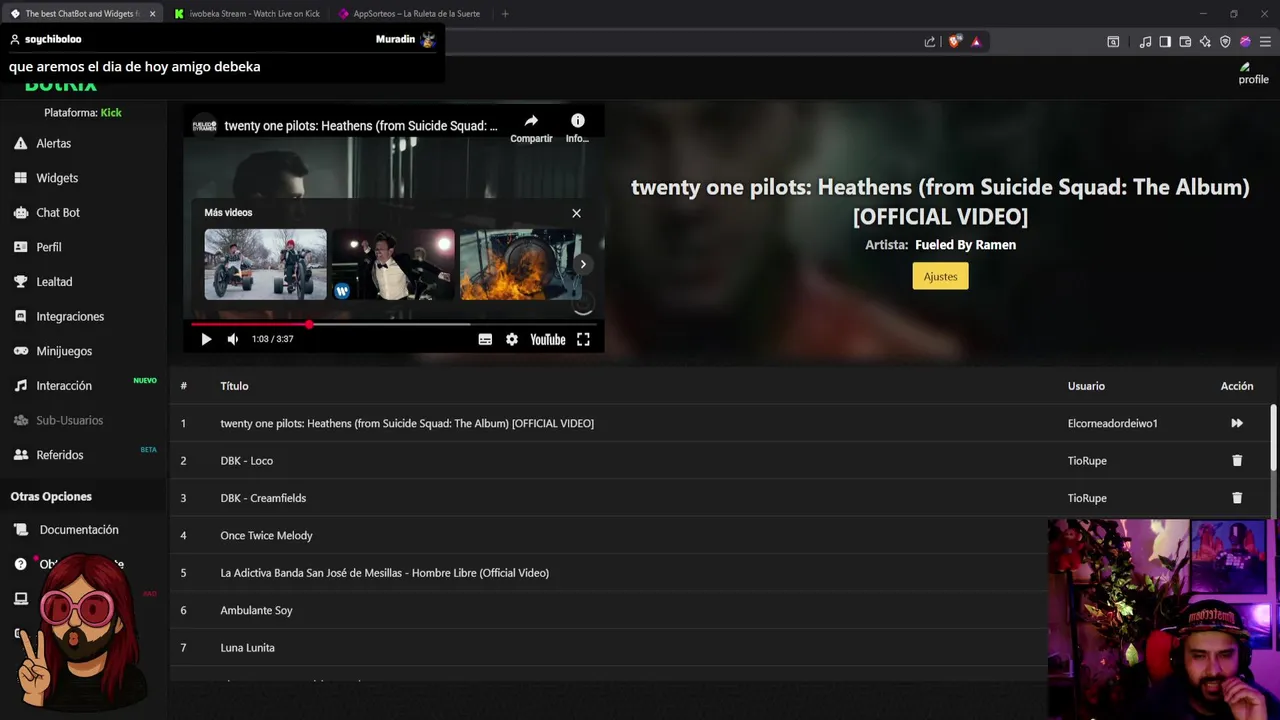Screen dimensions: 1280x720
Task: Seek on YouTube red progress bar
Action: (x=394, y=324)
